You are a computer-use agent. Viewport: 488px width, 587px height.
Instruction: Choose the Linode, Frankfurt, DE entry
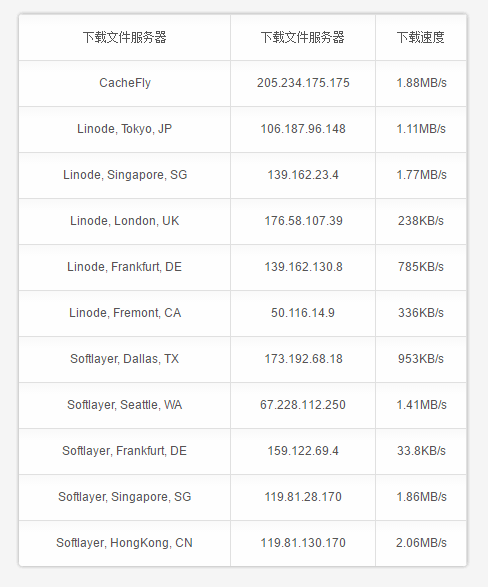[125, 267]
